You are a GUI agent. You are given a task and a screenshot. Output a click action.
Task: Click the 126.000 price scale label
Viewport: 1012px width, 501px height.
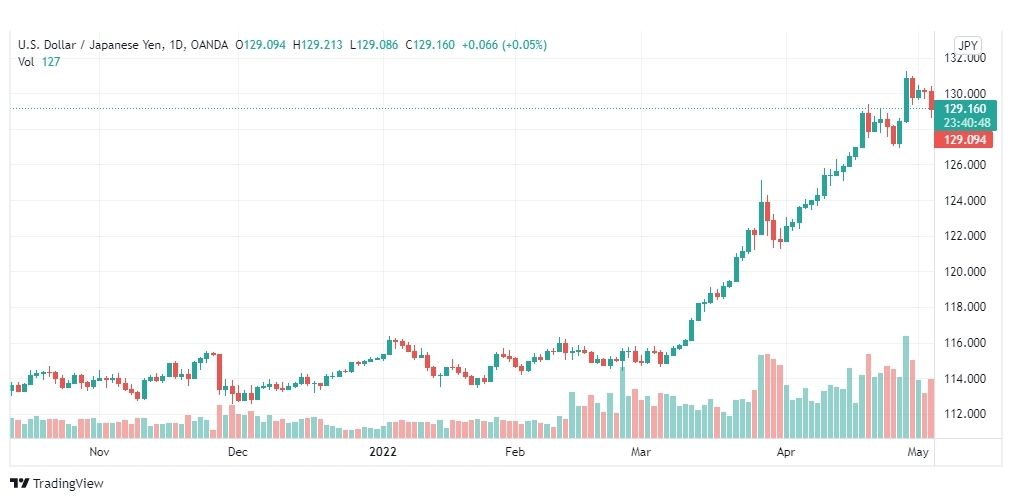(964, 165)
